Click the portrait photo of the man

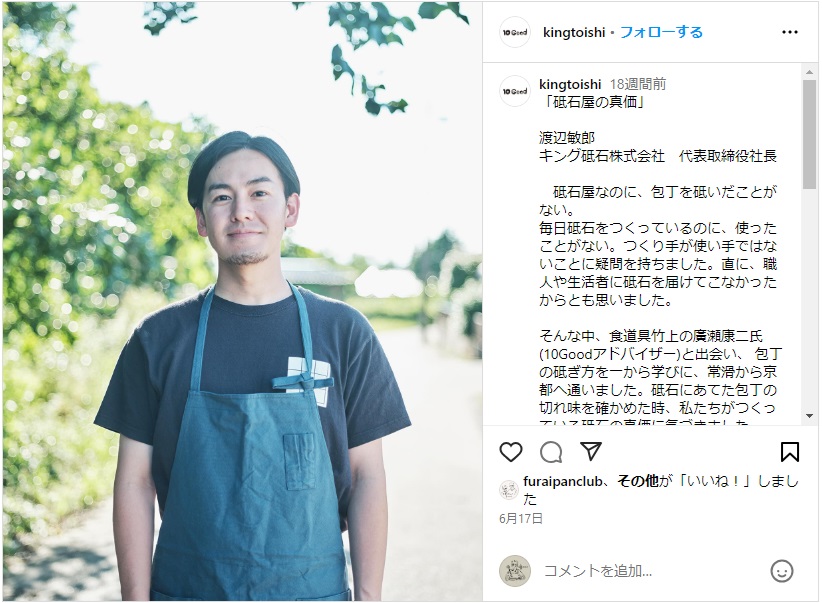pos(242,302)
